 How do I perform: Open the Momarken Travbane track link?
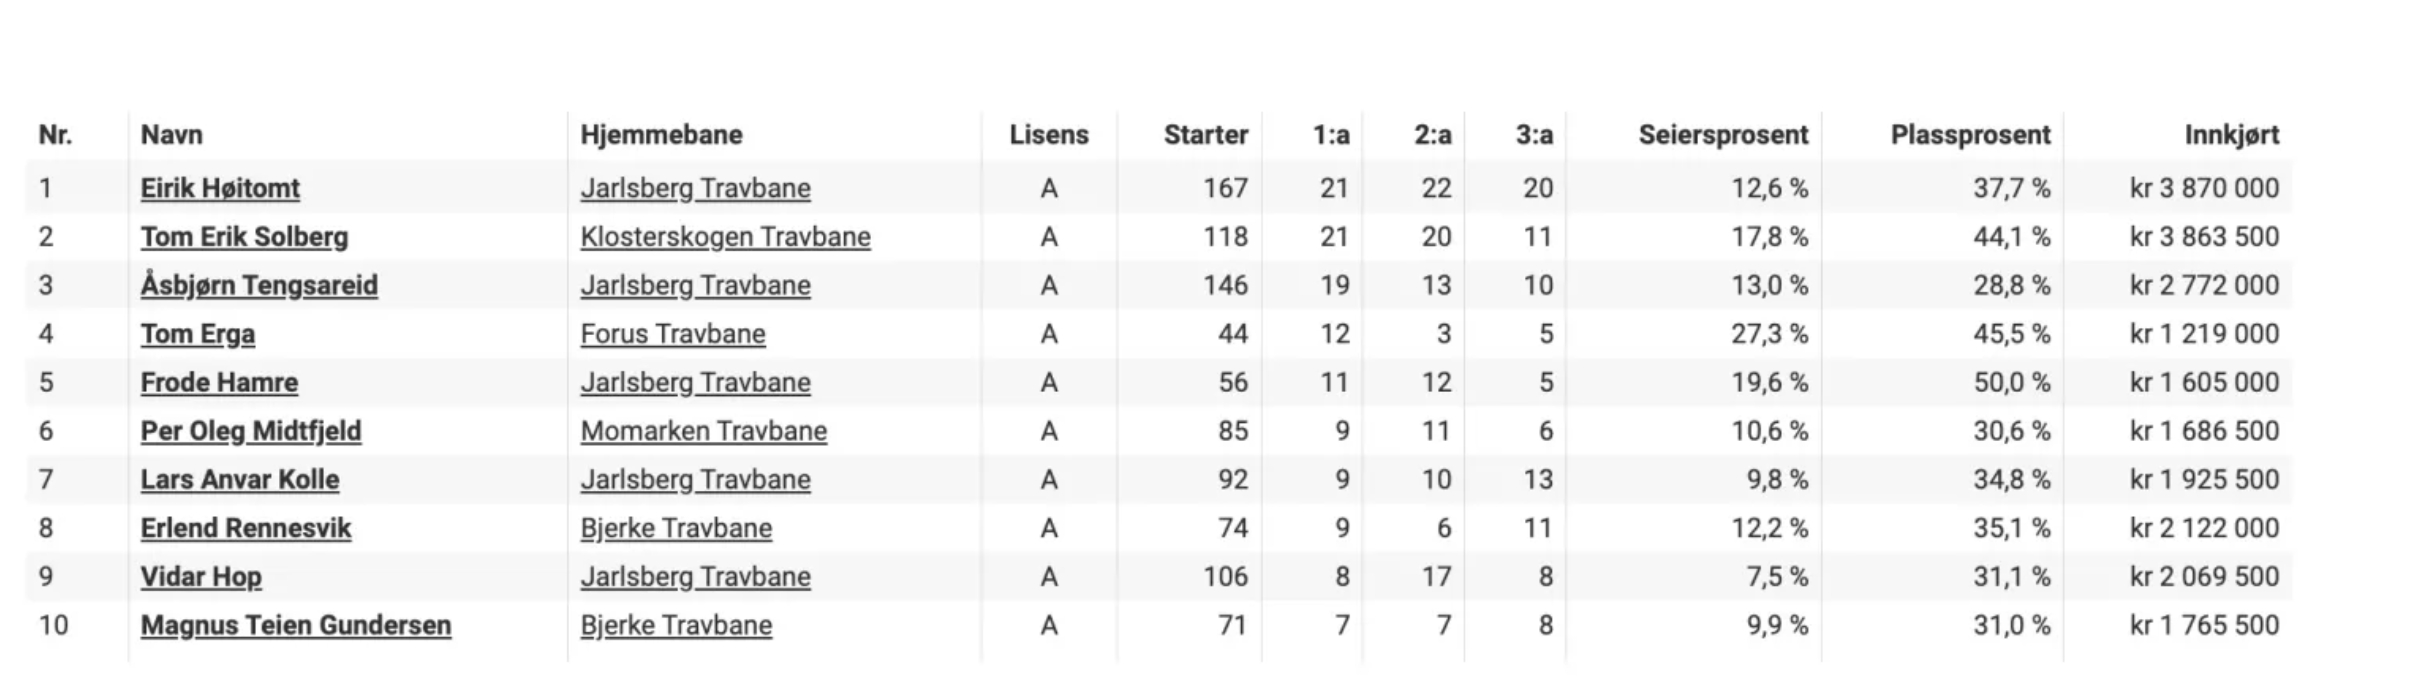tap(704, 431)
